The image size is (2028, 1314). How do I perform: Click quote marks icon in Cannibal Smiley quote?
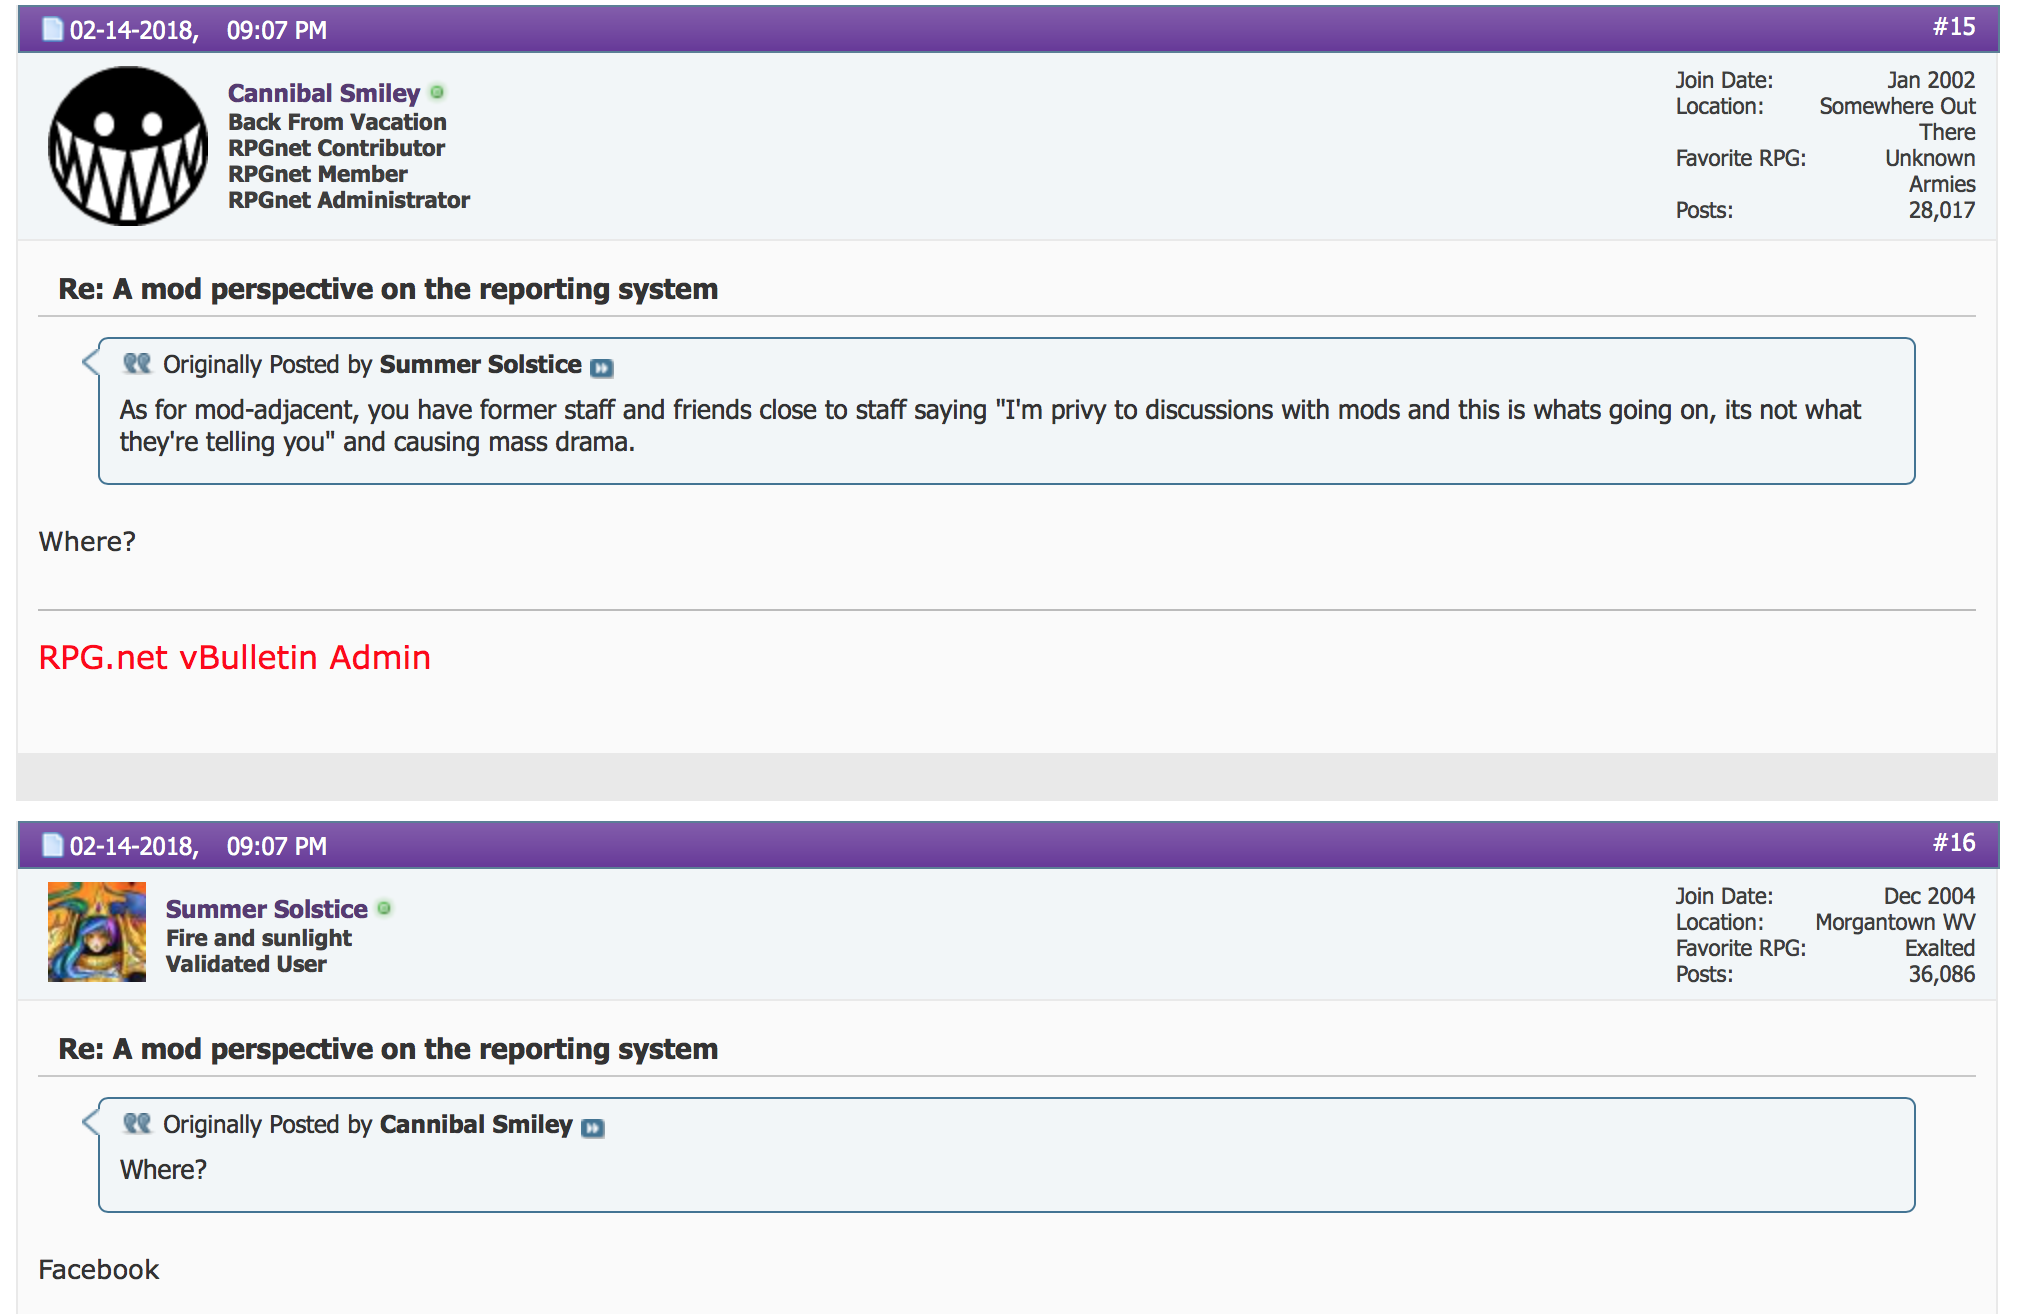137,1123
